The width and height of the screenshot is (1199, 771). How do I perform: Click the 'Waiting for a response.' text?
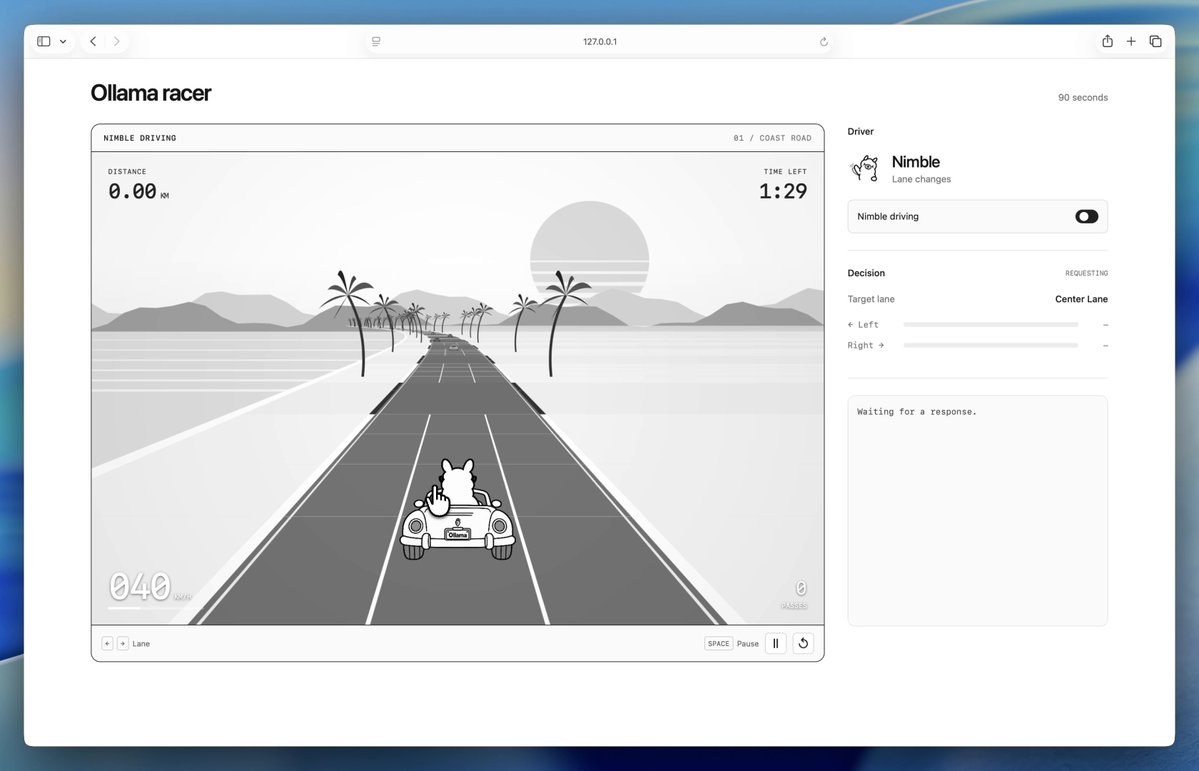click(x=917, y=412)
